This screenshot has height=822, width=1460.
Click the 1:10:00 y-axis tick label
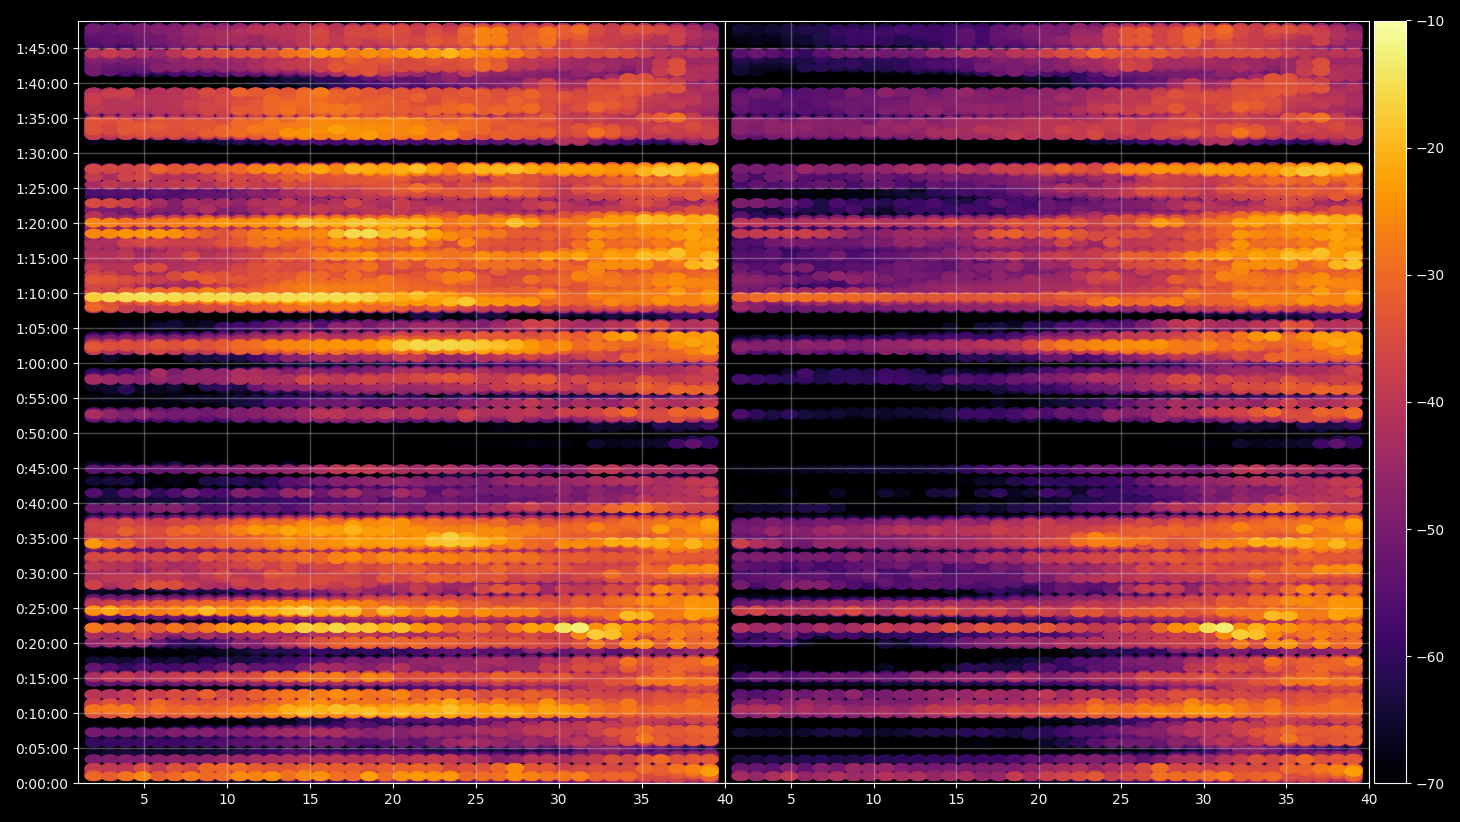42,294
